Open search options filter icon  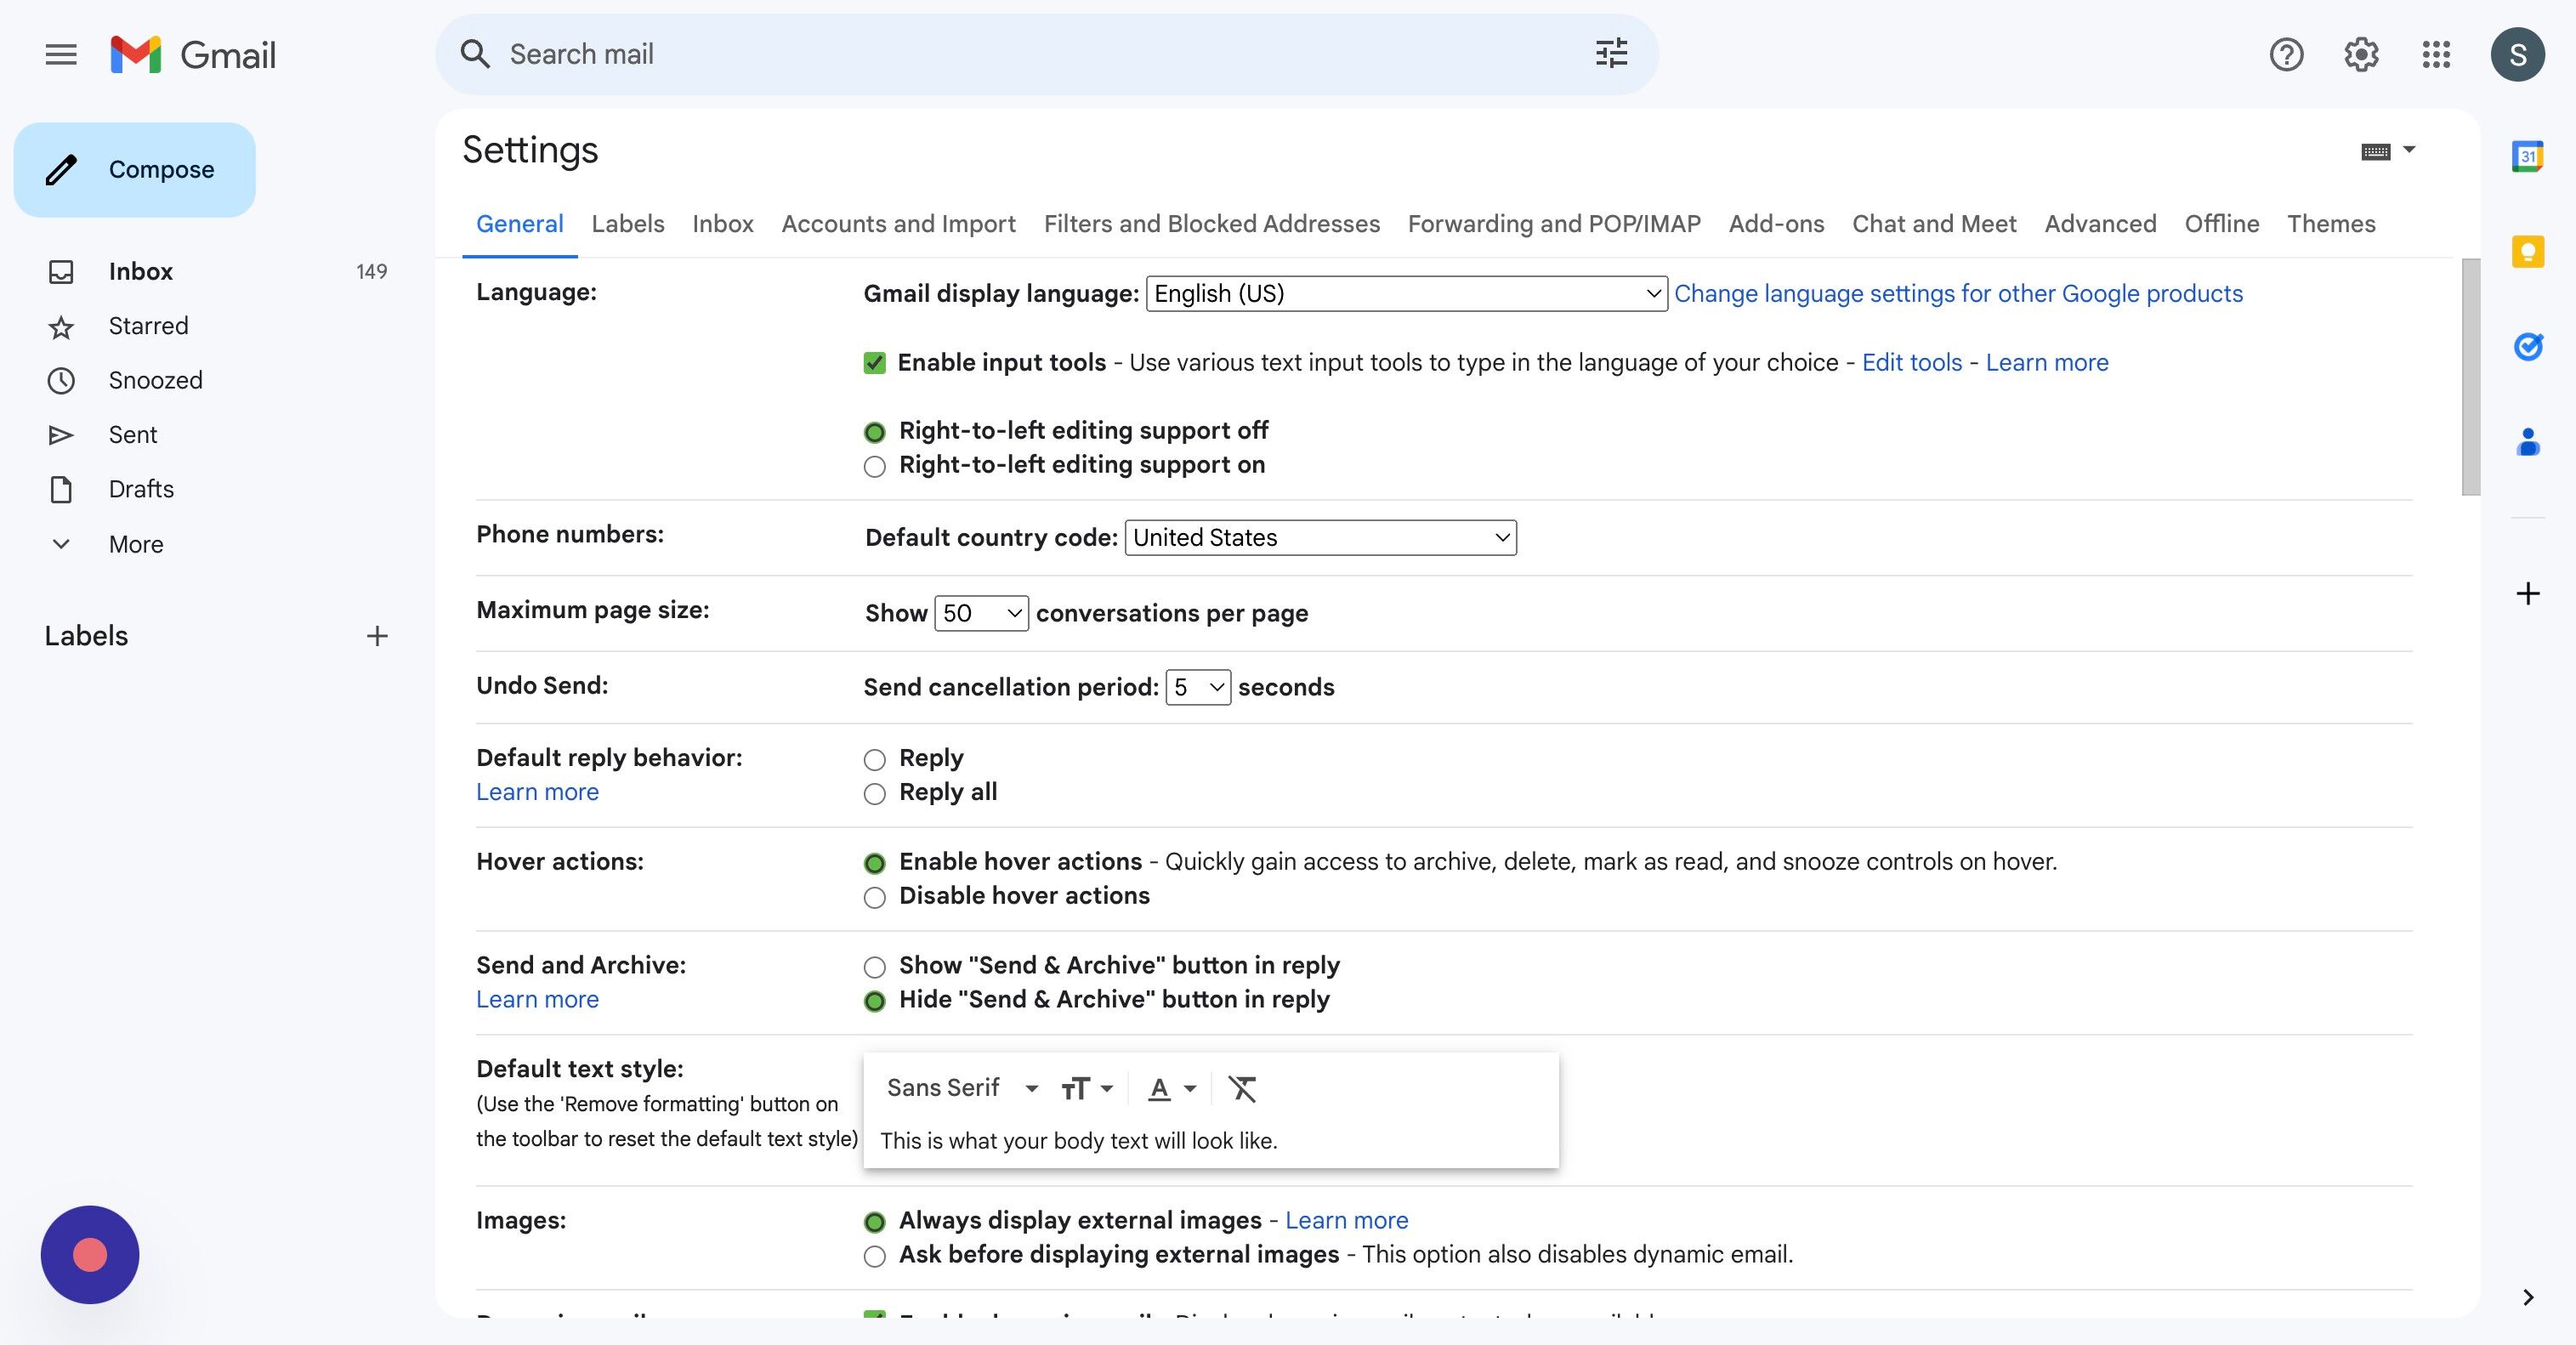[1611, 53]
